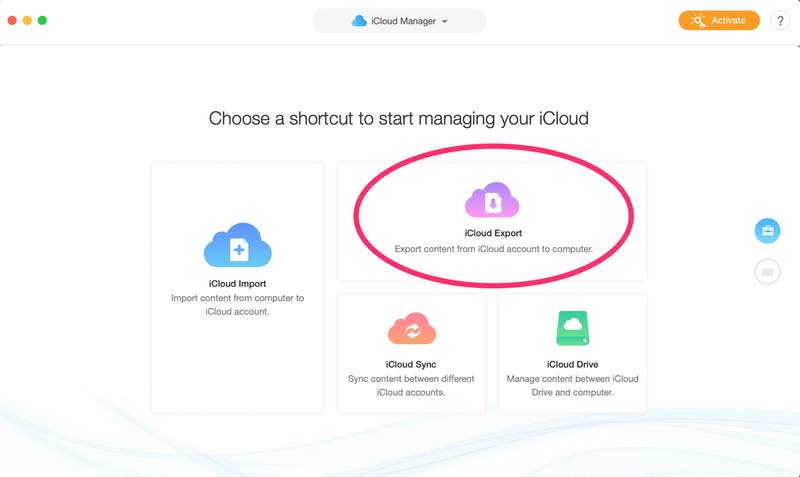Viewport: 800px width, 477px height.
Task: Click the iCloud Import cloud icon
Action: (x=238, y=245)
